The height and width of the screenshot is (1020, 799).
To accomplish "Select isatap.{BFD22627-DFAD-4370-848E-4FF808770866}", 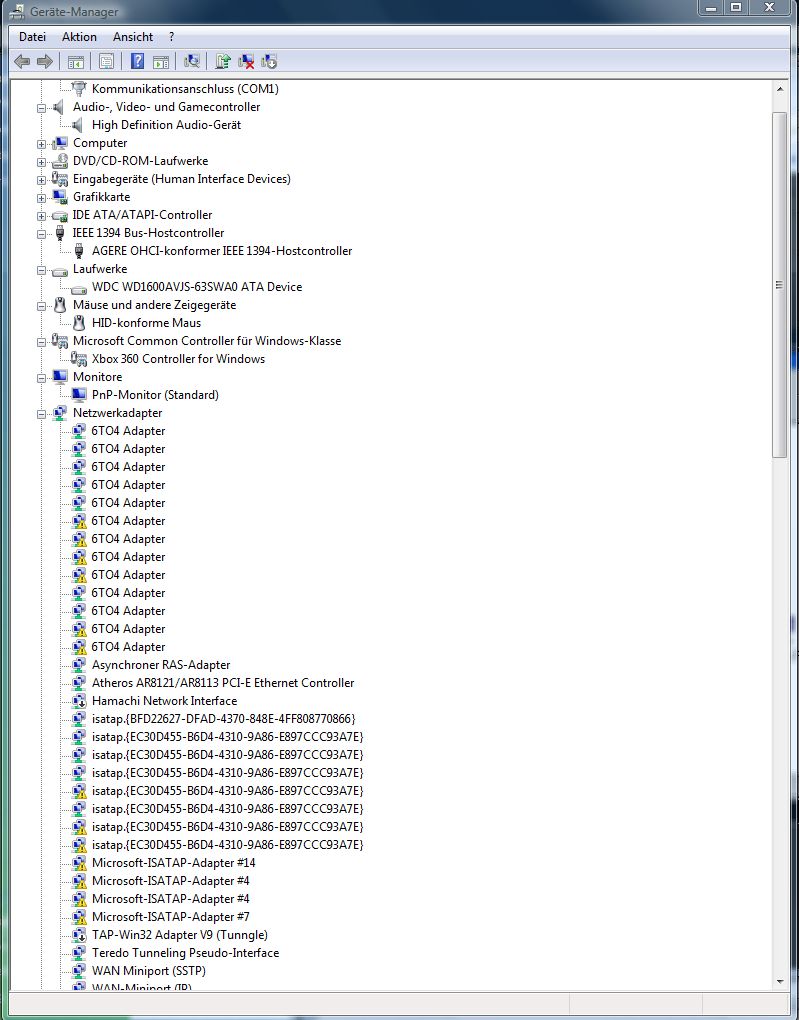I will tap(223, 719).
